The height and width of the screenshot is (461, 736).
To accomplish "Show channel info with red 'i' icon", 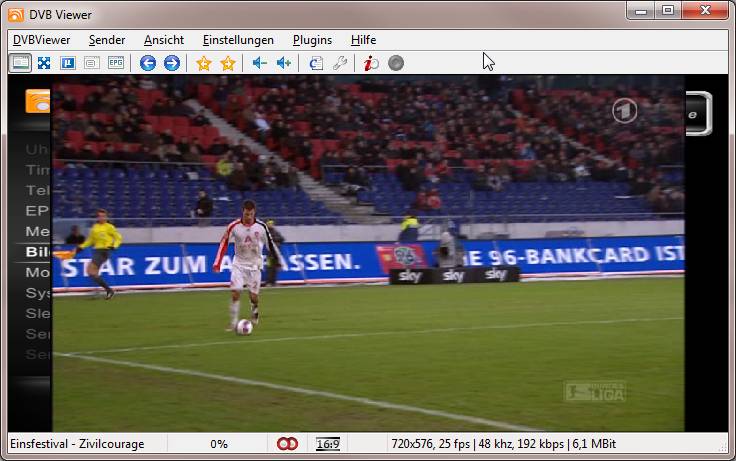I will (371, 63).
